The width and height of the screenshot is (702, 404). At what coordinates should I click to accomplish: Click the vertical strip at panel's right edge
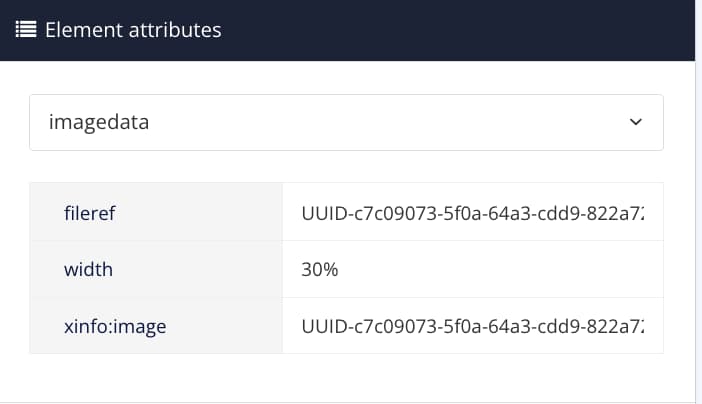coord(698,230)
